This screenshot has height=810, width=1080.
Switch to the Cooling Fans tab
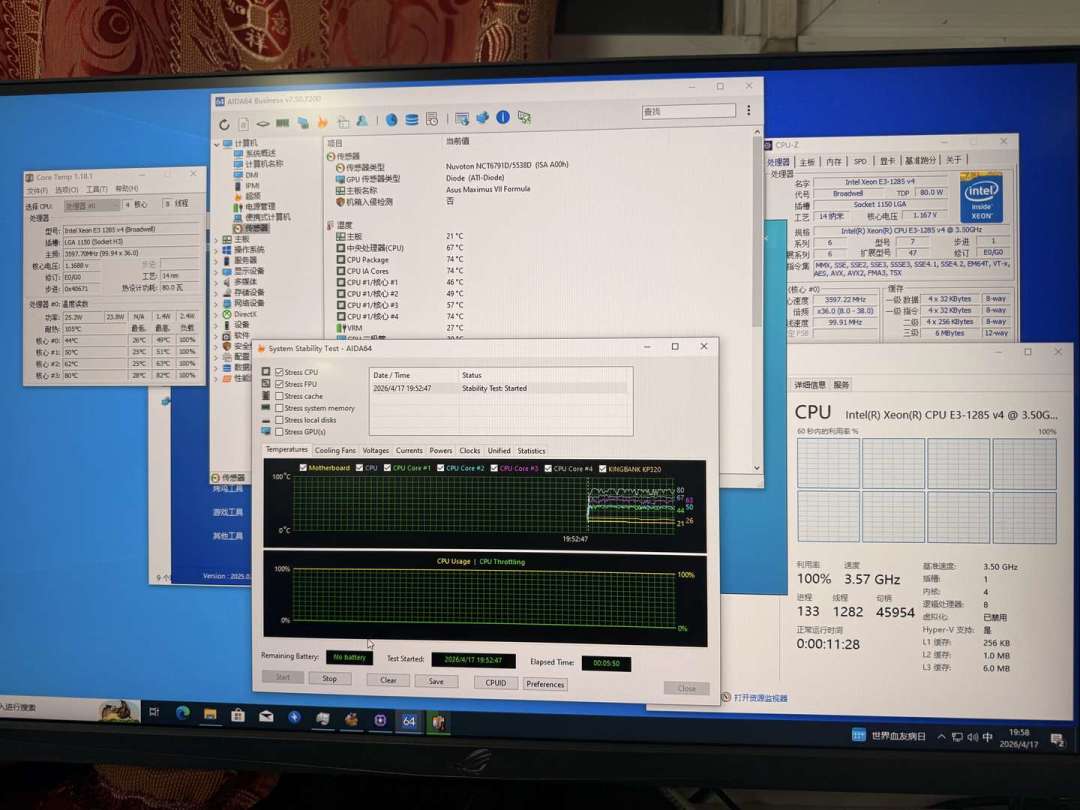(x=335, y=450)
